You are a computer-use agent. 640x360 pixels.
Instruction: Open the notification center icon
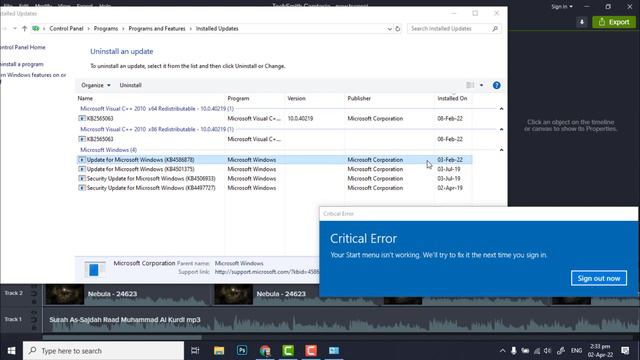625,351
